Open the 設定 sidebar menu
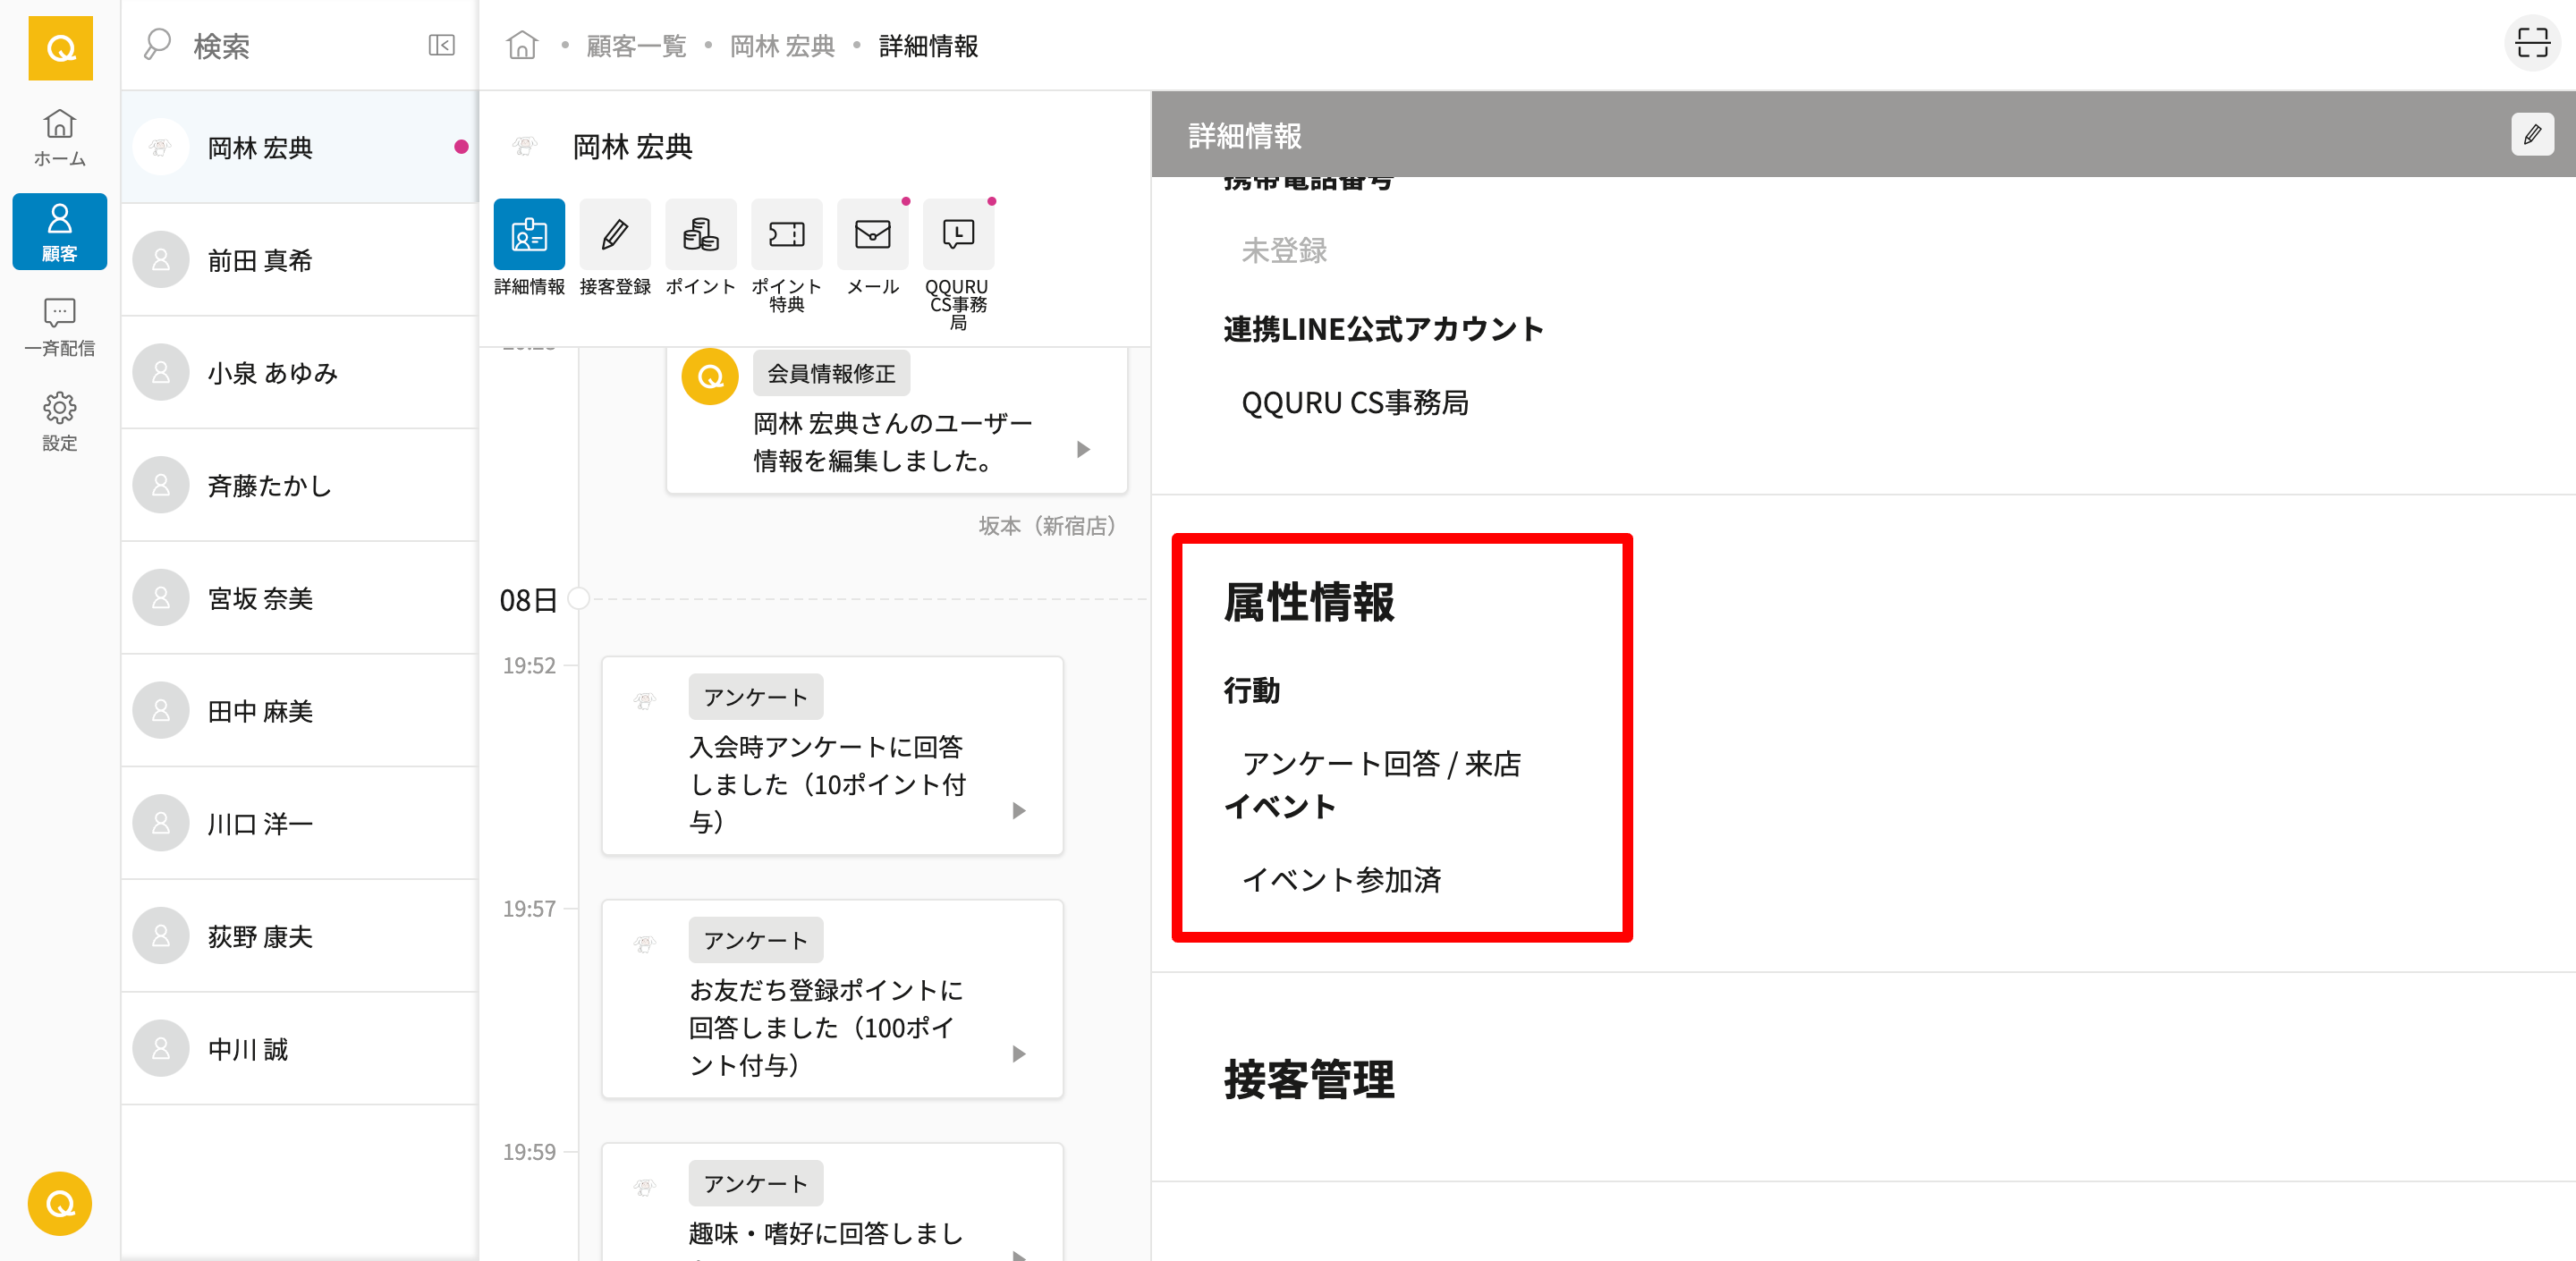This screenshot has width=2576, height=1261. [x=59, y=421]
